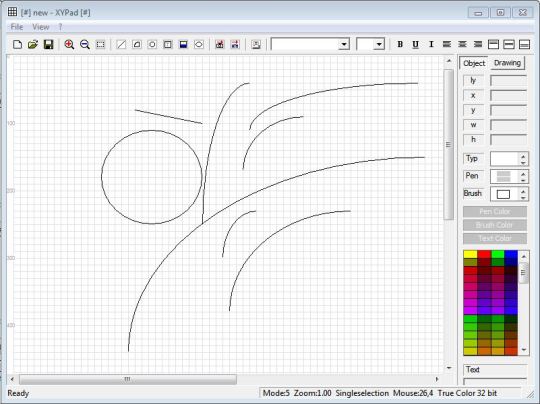Switch to the Object tab

click(x=474, y=63)
